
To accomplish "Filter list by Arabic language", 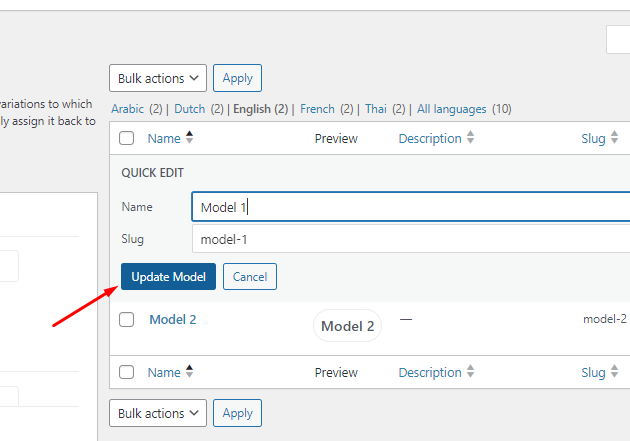I will click(x=127, y=109).
